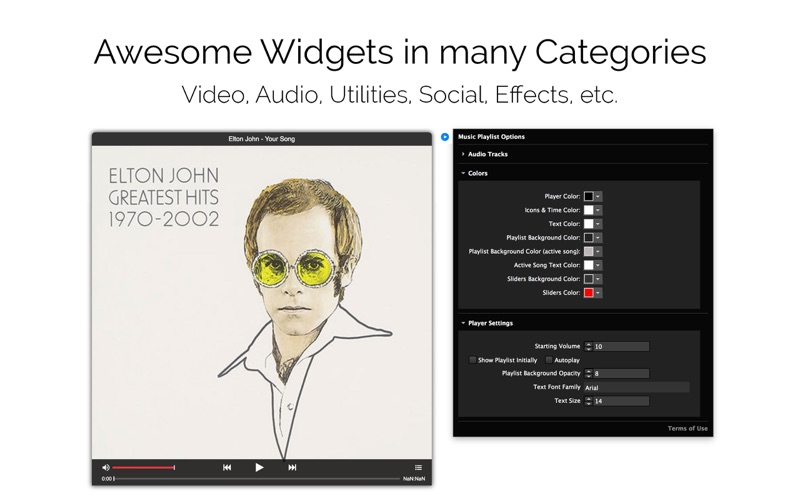Viewport: 800px width, 500px height.
Task: Click the blue circle panel toggle icon
Action: pos(445,136)
